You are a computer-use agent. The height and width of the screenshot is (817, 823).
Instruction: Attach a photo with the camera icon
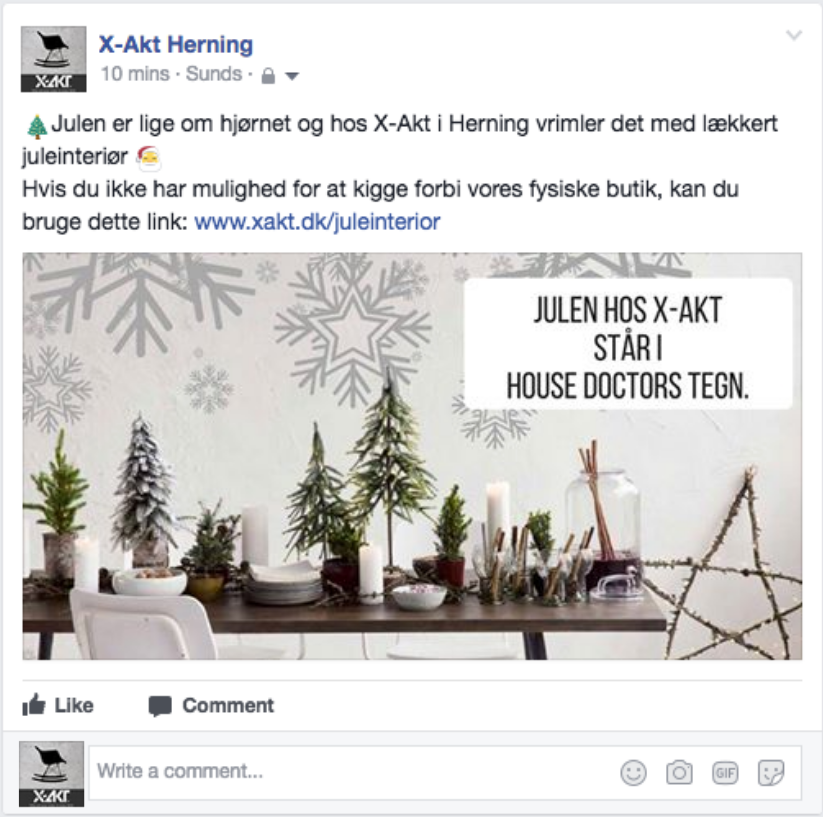click(x=679, y=772)
